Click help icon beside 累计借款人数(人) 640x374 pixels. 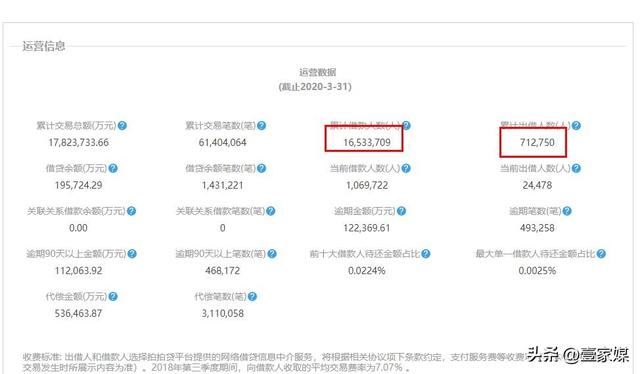point(406,125)
